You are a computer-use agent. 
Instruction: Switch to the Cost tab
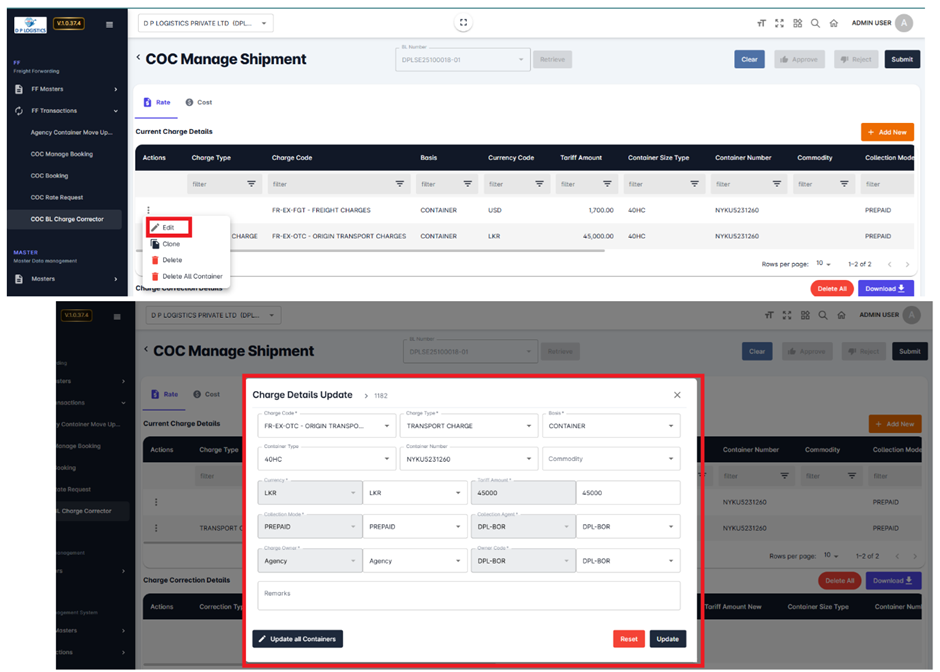[x=198, y=102]
